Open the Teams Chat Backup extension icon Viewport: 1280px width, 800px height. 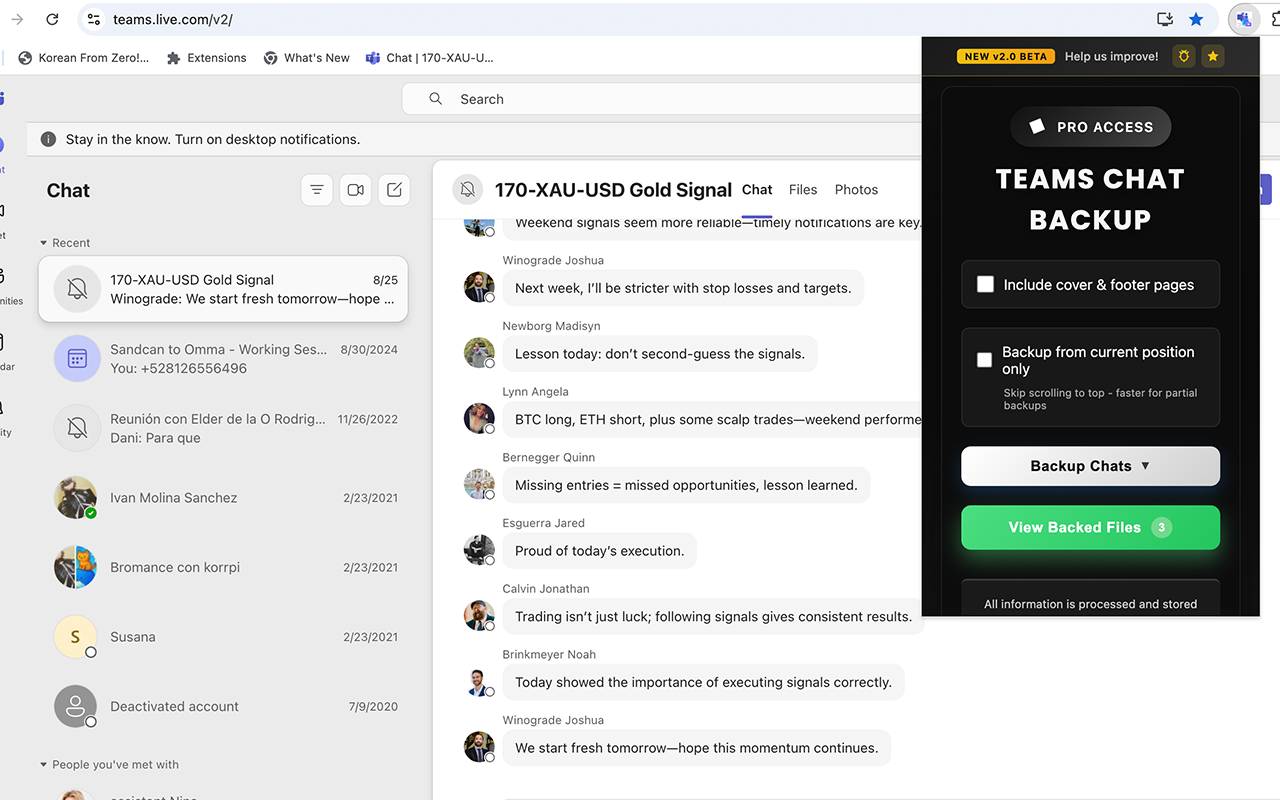click(x=1243, y=19)
